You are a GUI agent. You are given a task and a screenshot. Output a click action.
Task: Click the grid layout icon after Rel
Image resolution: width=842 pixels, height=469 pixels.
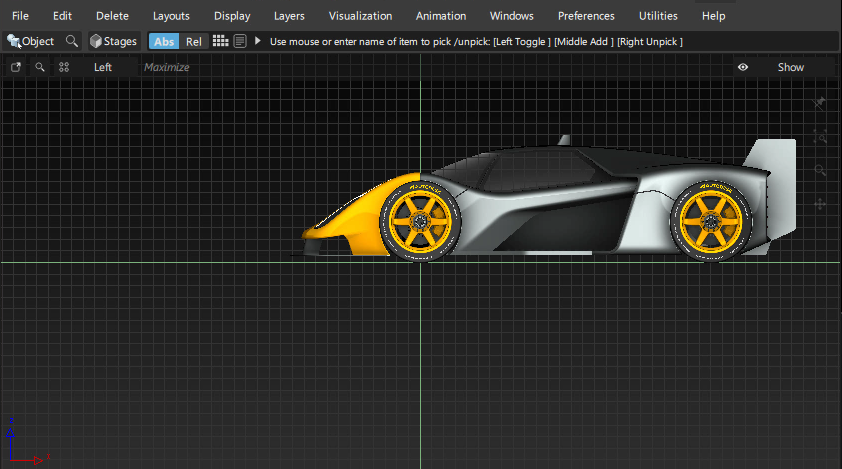(221, 41)
